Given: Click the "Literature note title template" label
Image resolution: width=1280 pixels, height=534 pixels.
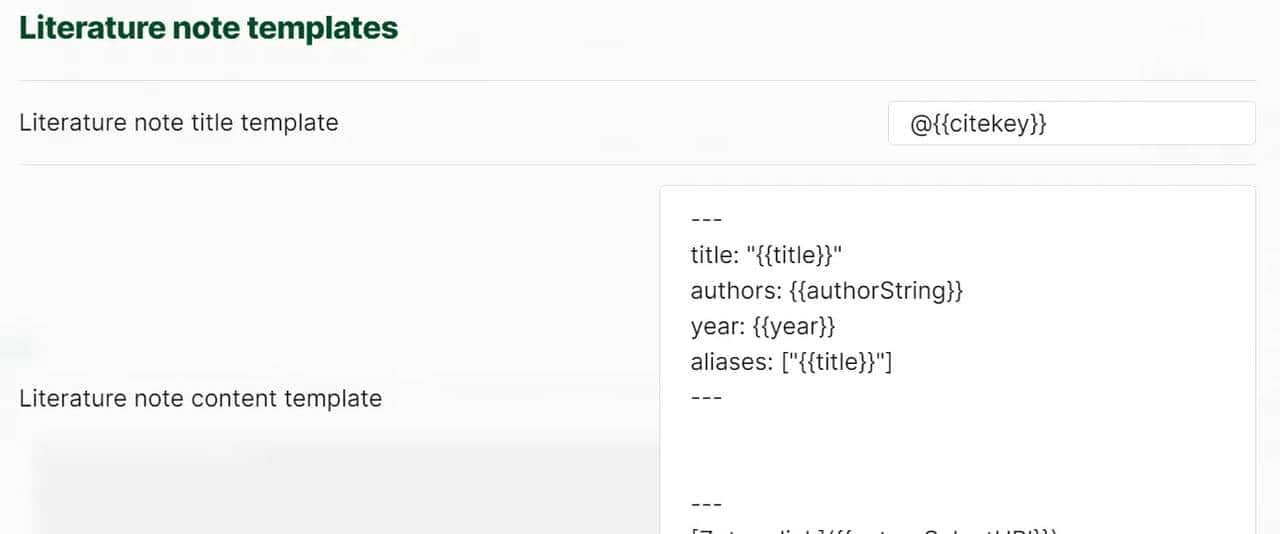Looking at the screenshot, I should tap(179, 123).
